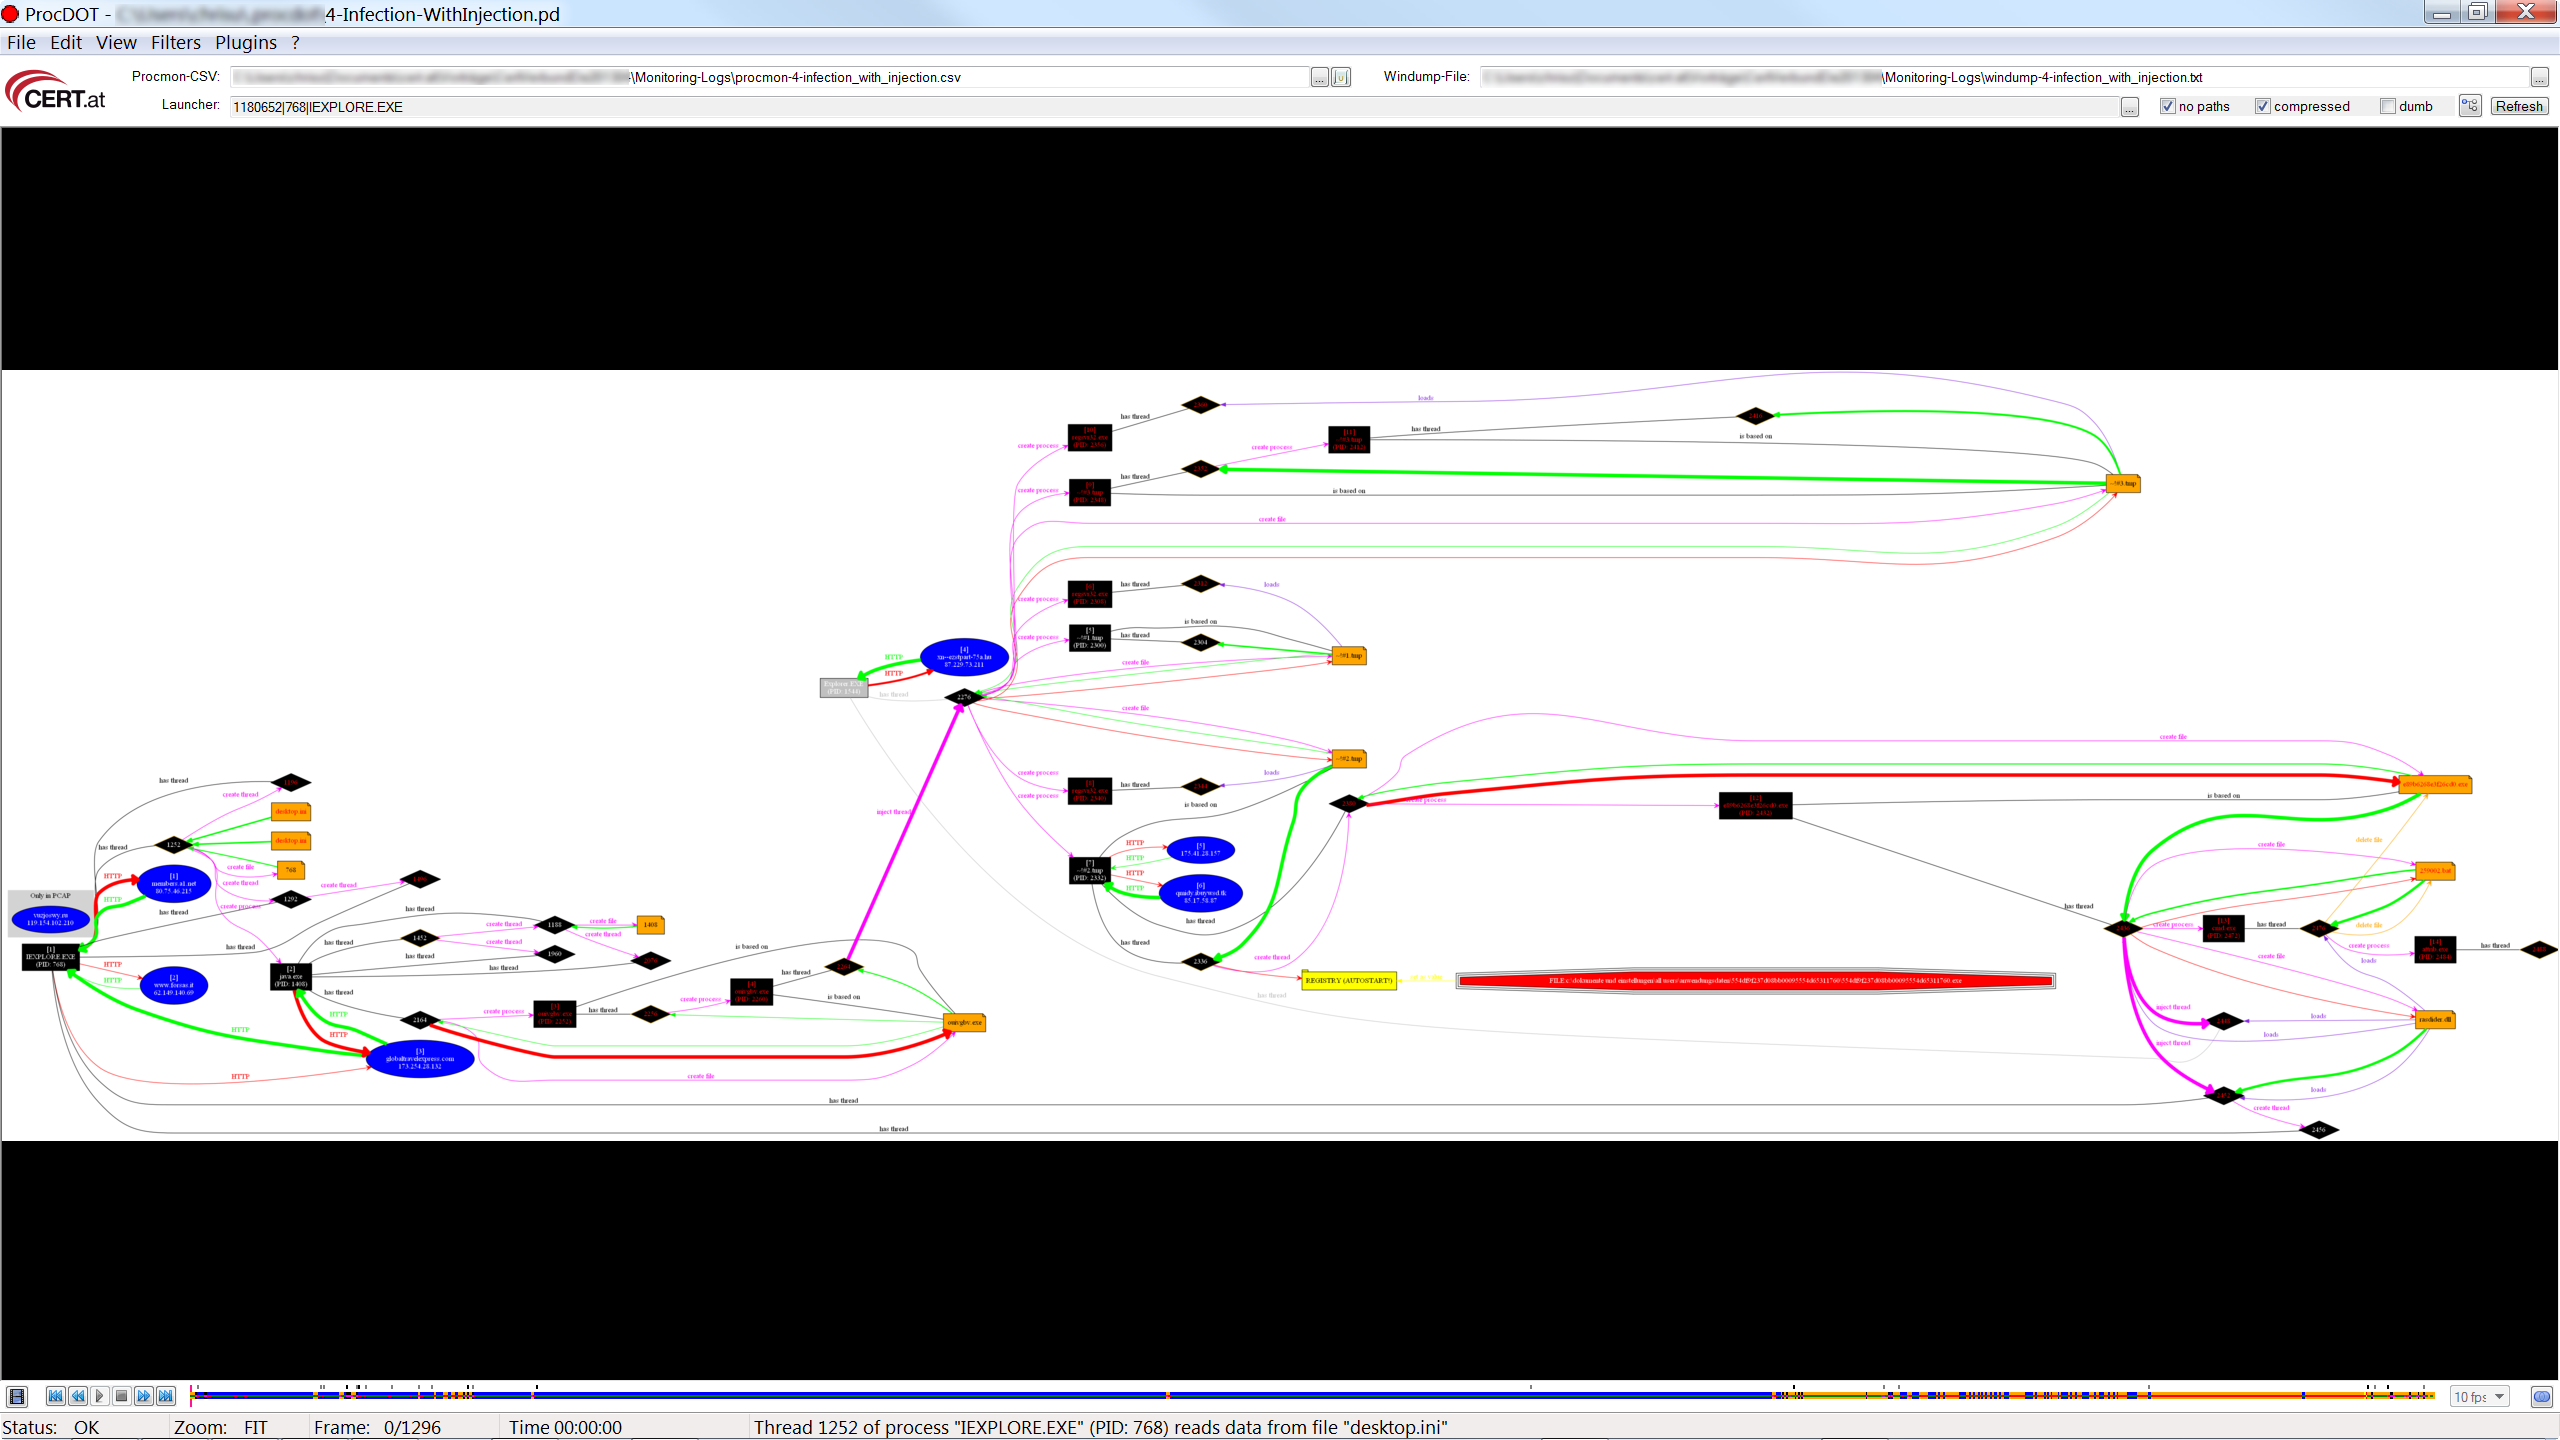Select the www.forsas.it server node
The image size is (2560, 1440).
point(174,986)
